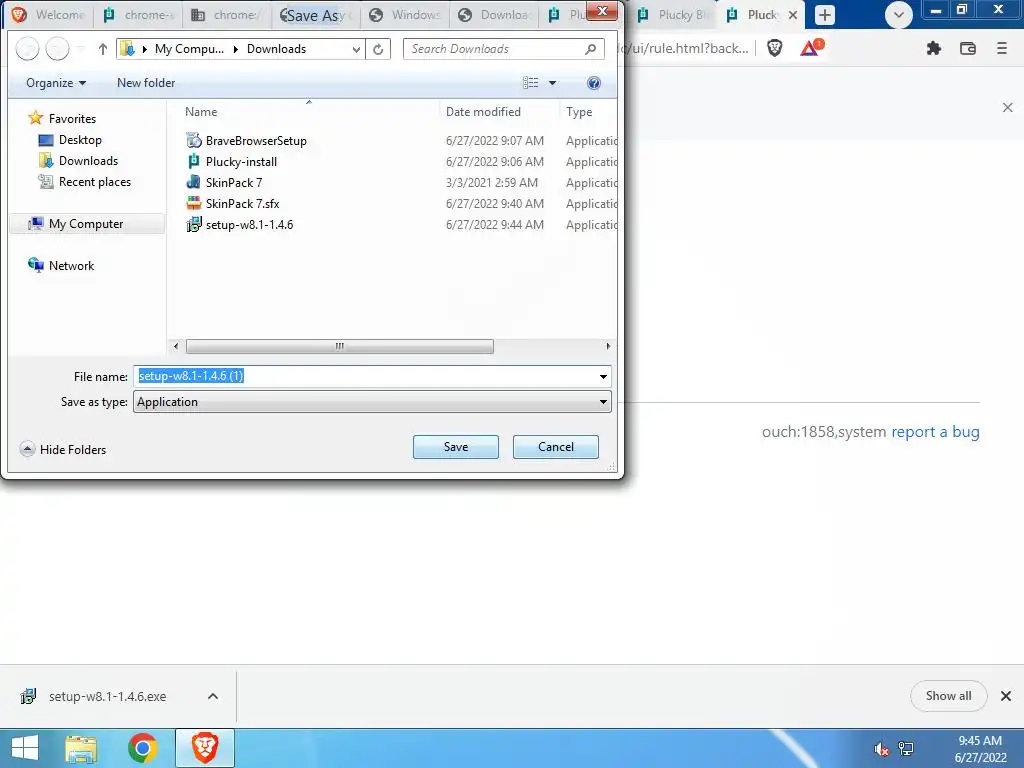
Task: Open the Save as type combo box
Action: click(x=372, y=402)
